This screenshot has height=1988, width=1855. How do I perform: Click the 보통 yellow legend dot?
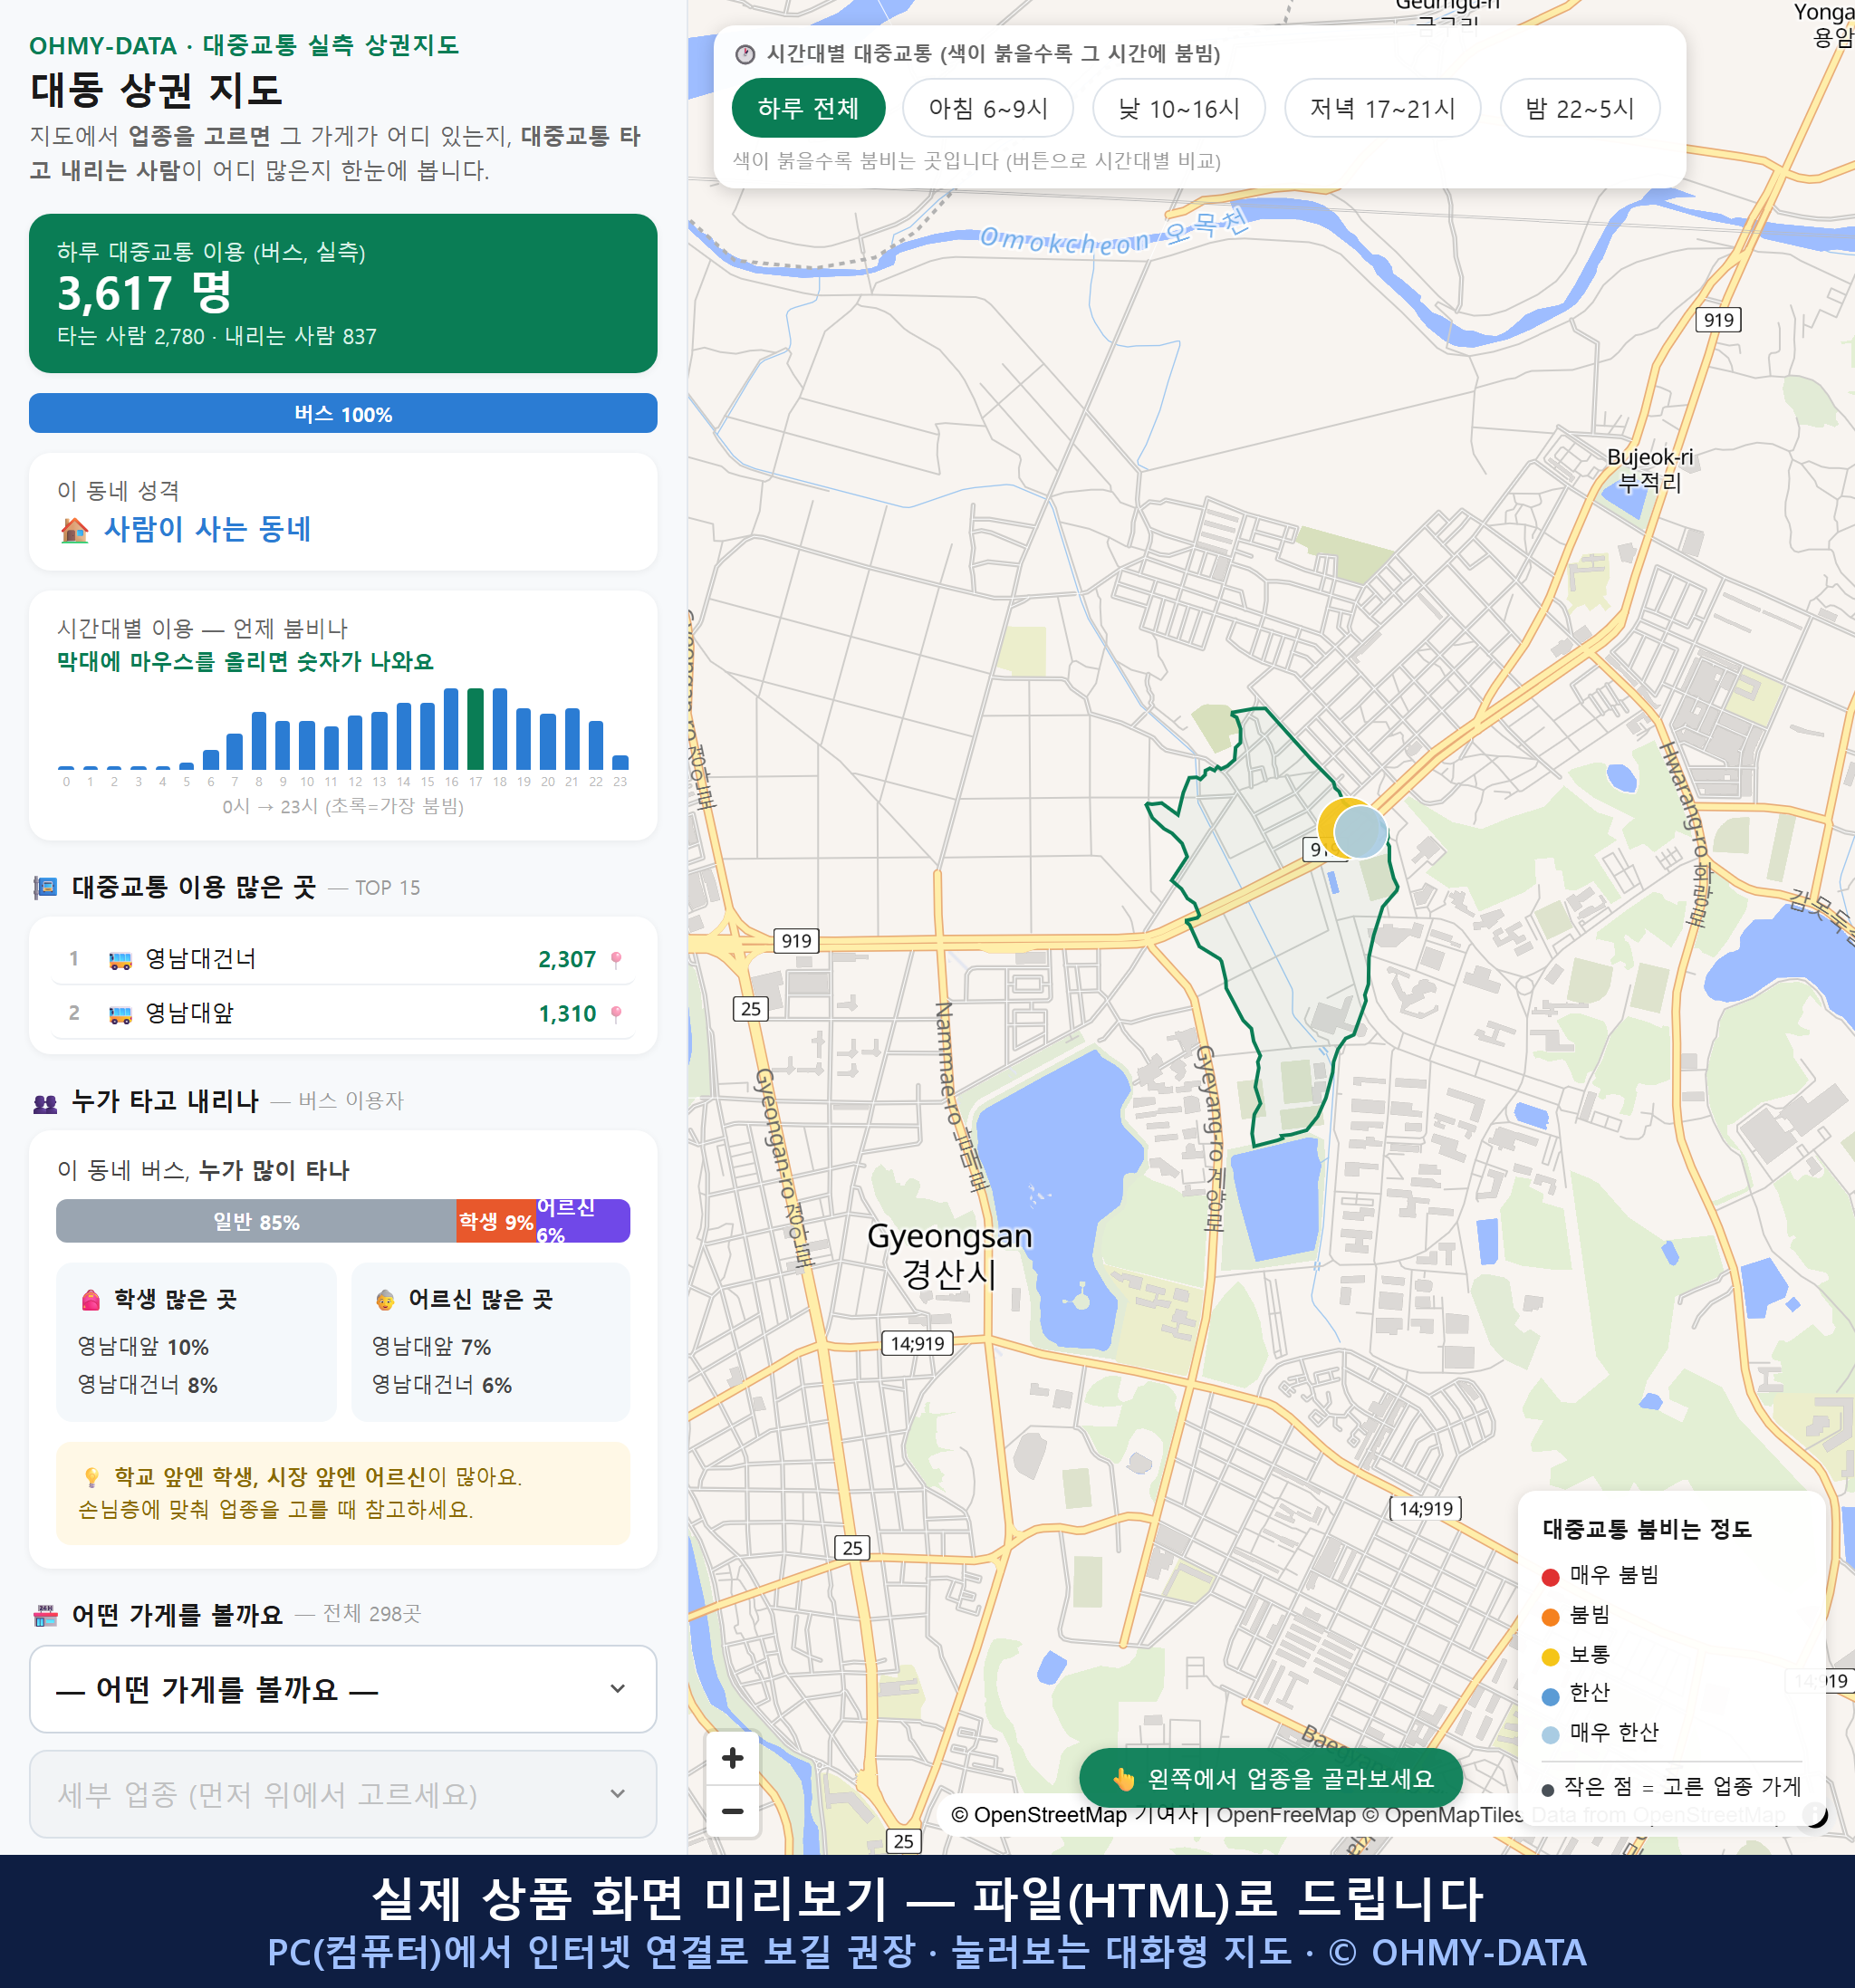(1550, 1657)
